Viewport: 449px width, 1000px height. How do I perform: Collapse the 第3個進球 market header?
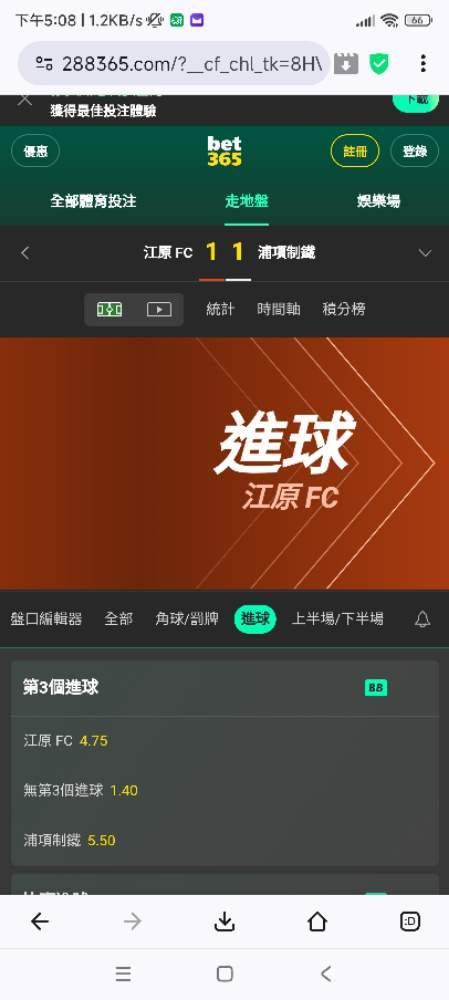pos(224,688)
